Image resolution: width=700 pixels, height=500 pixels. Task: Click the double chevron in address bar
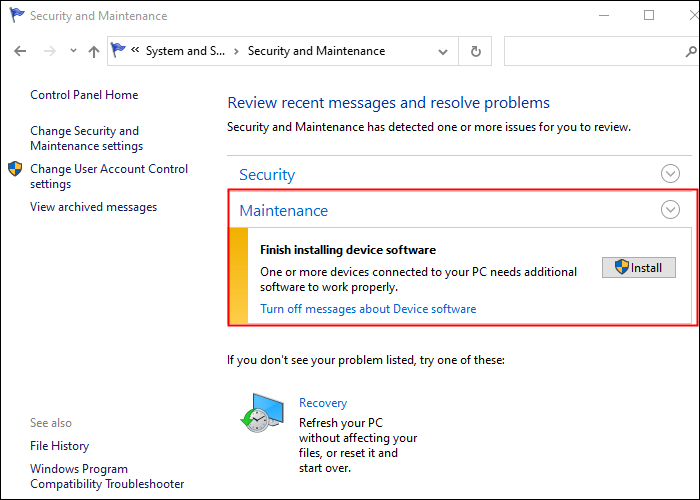(x=135, y=50)
